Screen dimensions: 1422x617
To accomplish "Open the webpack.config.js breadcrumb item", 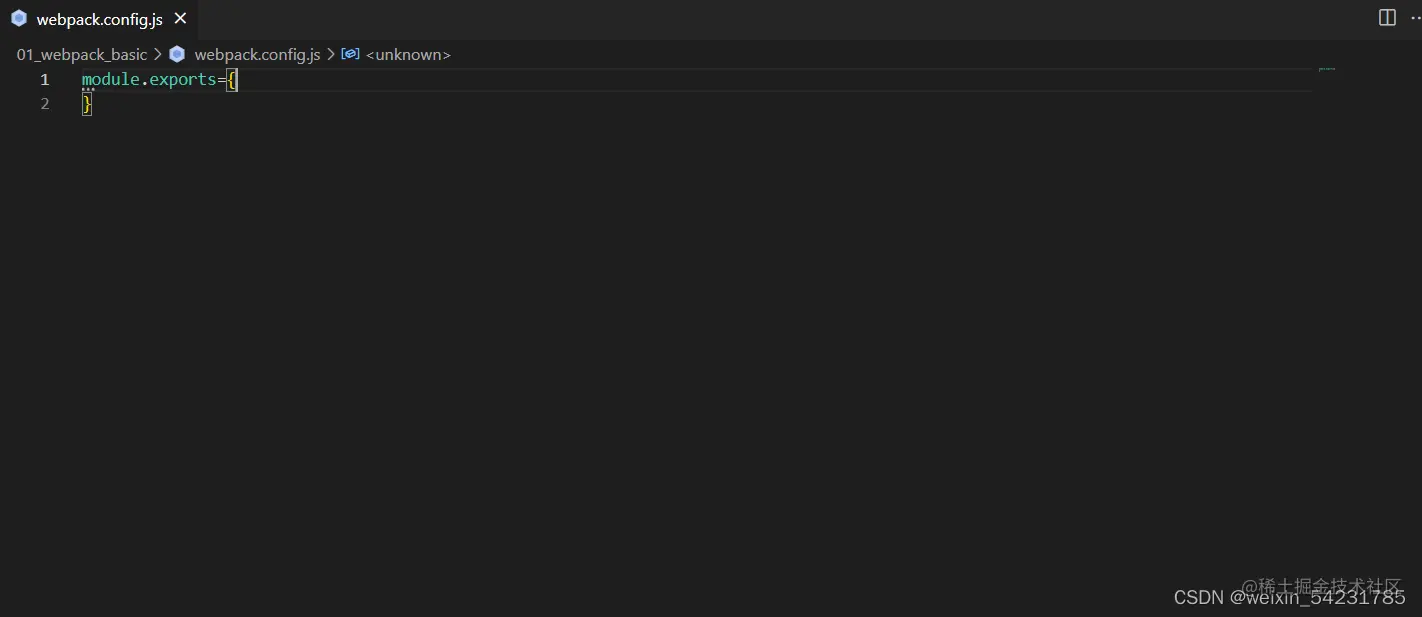I will (x=257, y=54).
